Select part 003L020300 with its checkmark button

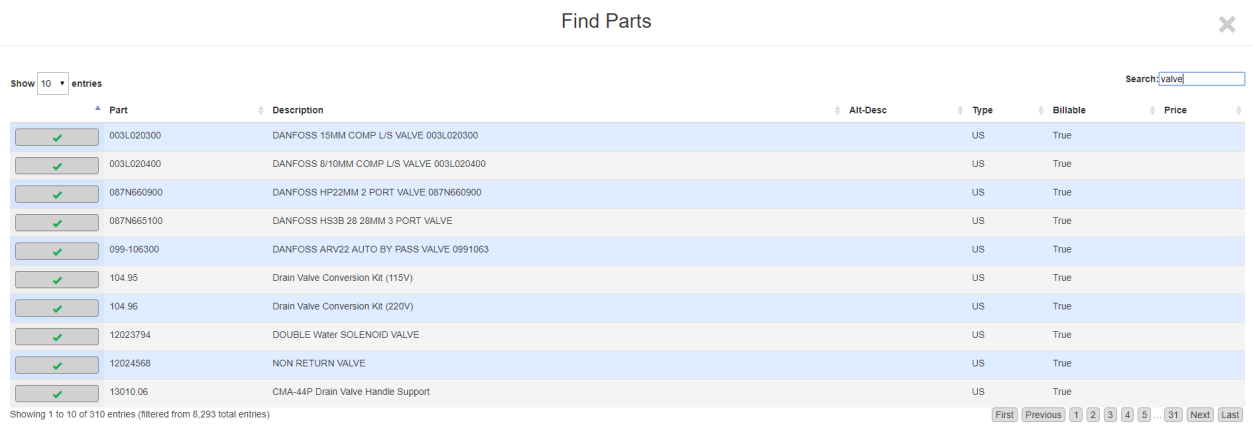(x=57, y=137)
